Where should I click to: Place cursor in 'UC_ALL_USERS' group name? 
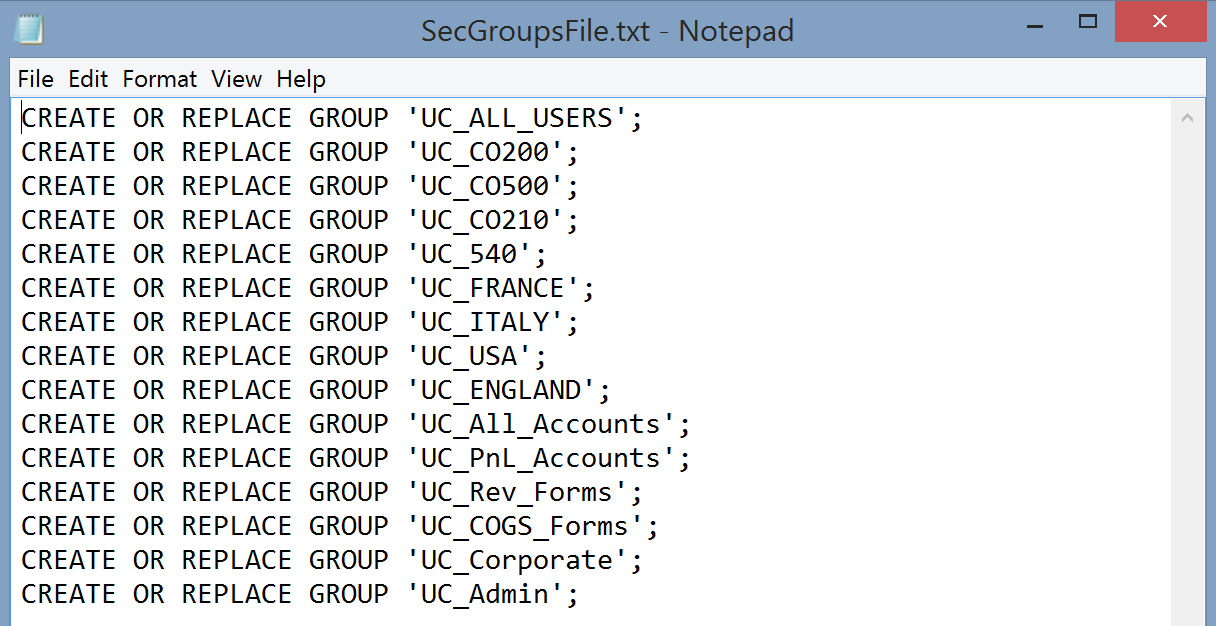516,119
